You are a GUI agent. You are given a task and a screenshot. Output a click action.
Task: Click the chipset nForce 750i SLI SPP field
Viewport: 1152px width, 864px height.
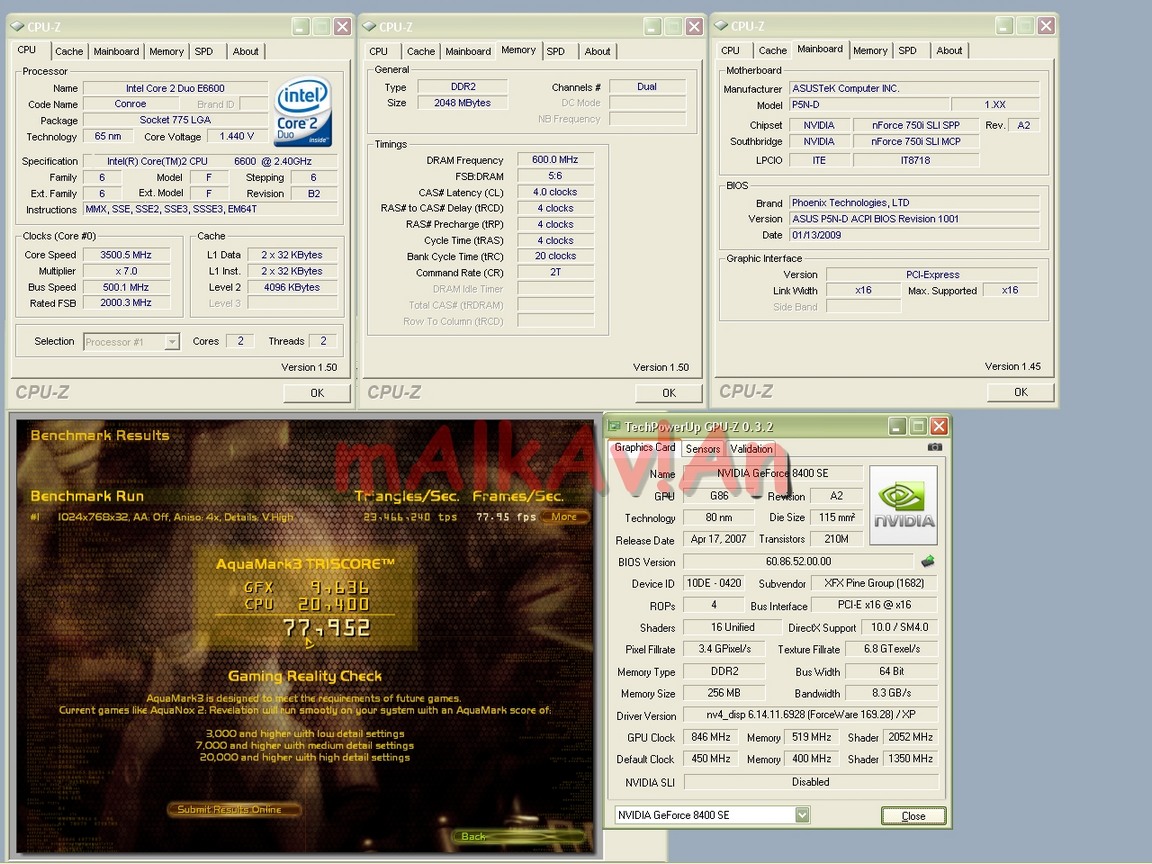coord(915,125)
